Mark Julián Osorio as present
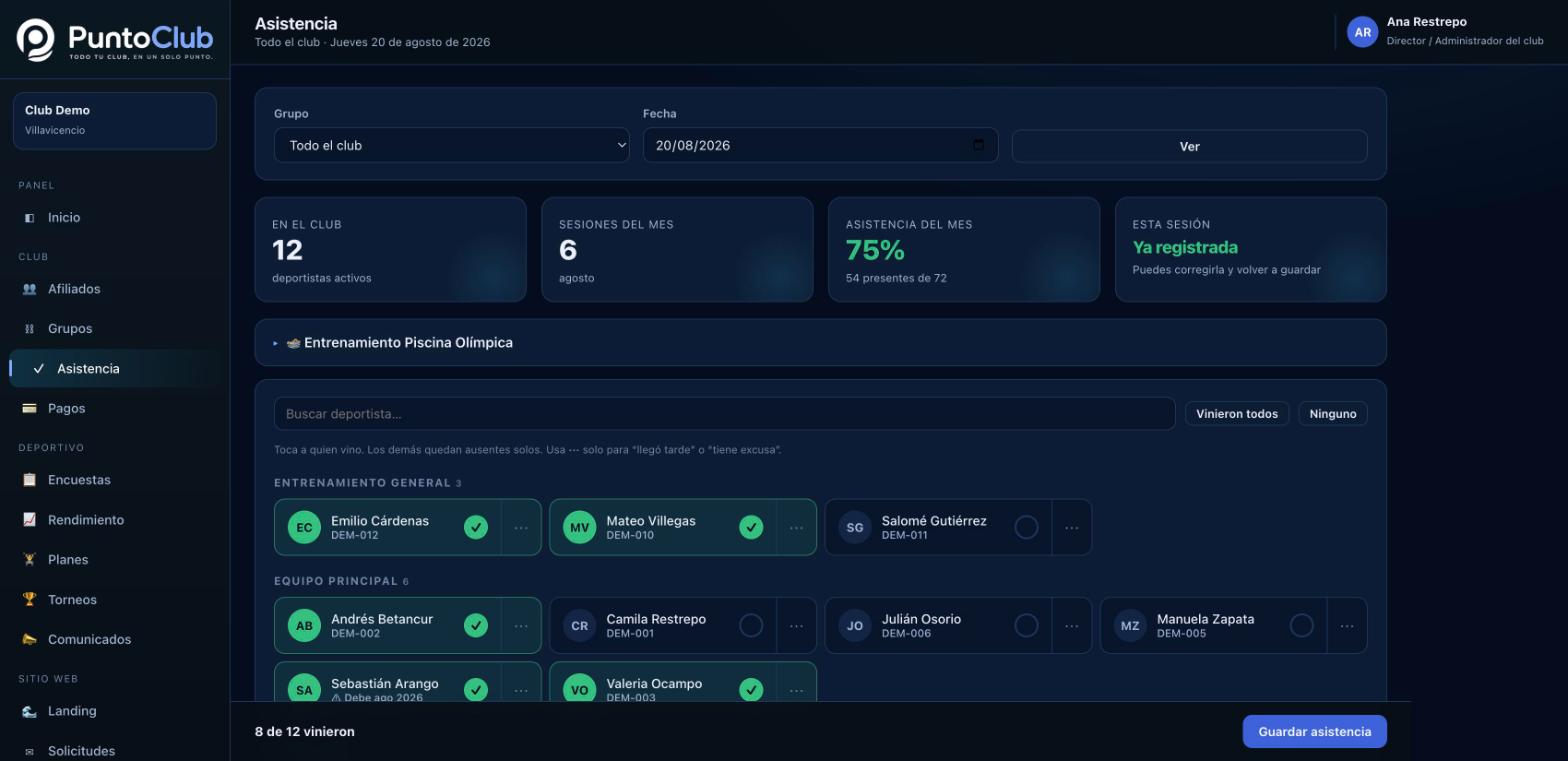Viewport: 1568px width, 761px height. (x=1026, y=626)
